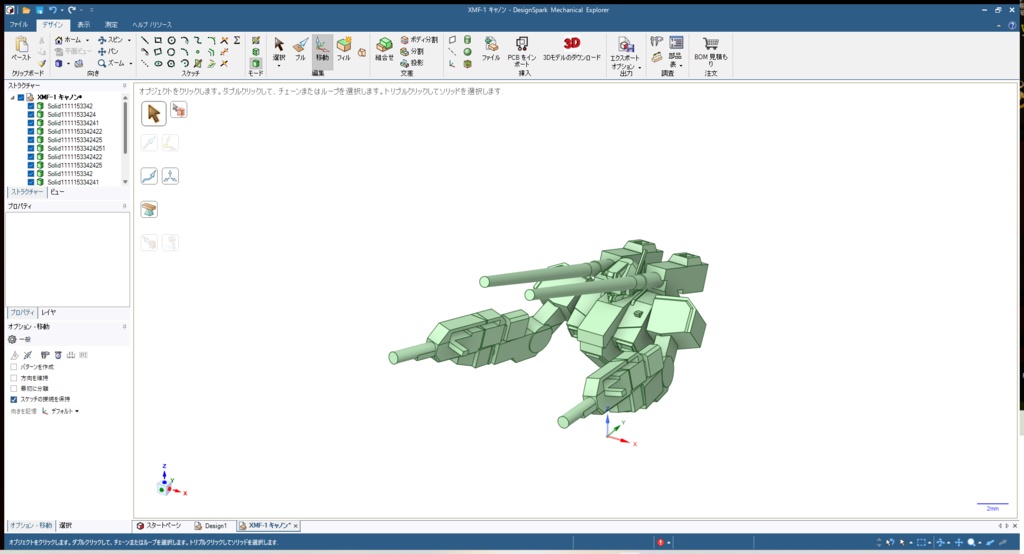Uncheck the top Solid1111153342 entry
Screen dimensions: 1024x554
(31, 106)
